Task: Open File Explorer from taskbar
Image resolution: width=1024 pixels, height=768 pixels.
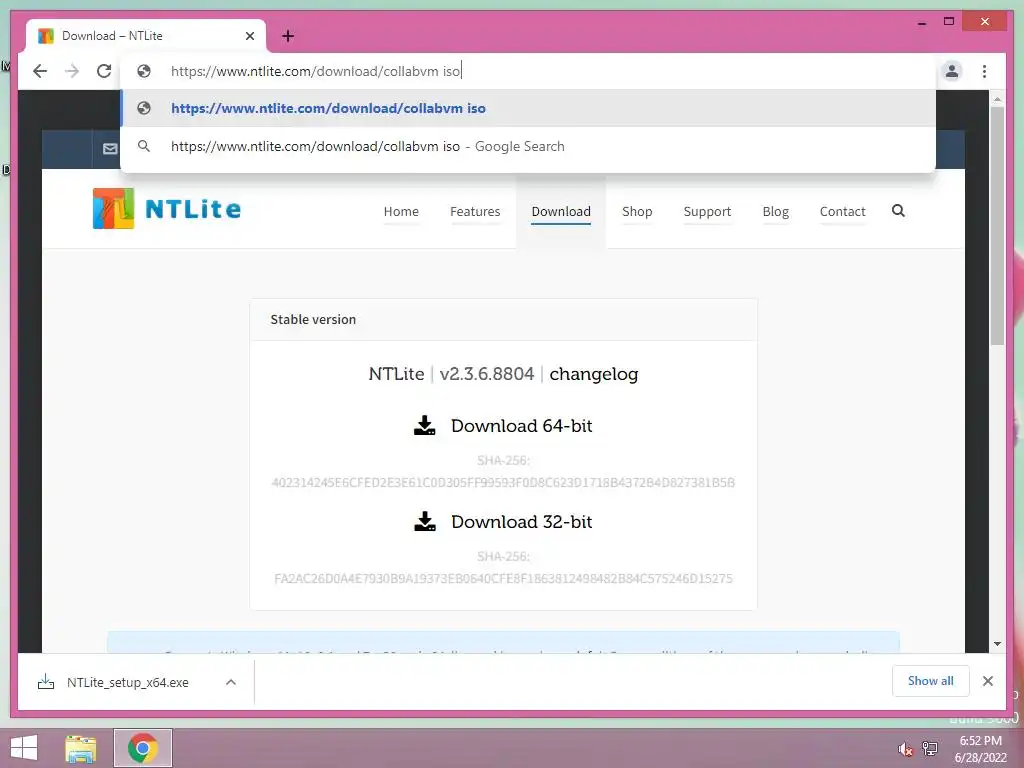Action: tap(81, 748)
